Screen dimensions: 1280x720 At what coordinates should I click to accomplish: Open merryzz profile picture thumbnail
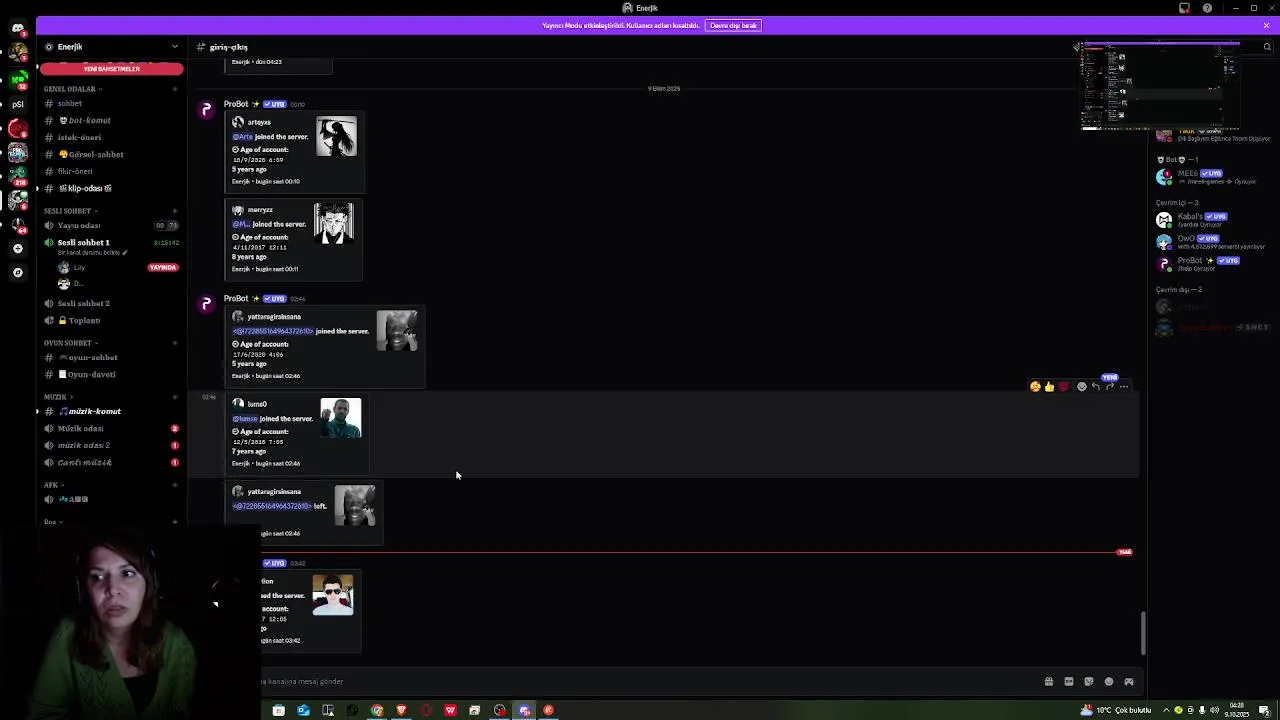pos(334,223)
